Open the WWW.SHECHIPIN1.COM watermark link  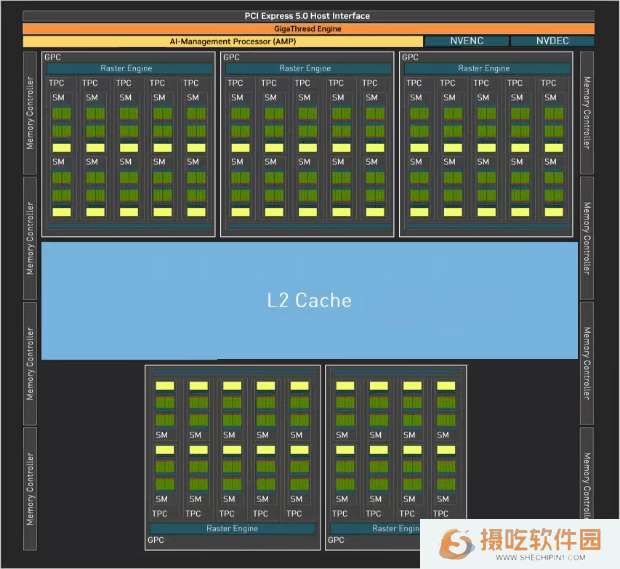point(540,558)
